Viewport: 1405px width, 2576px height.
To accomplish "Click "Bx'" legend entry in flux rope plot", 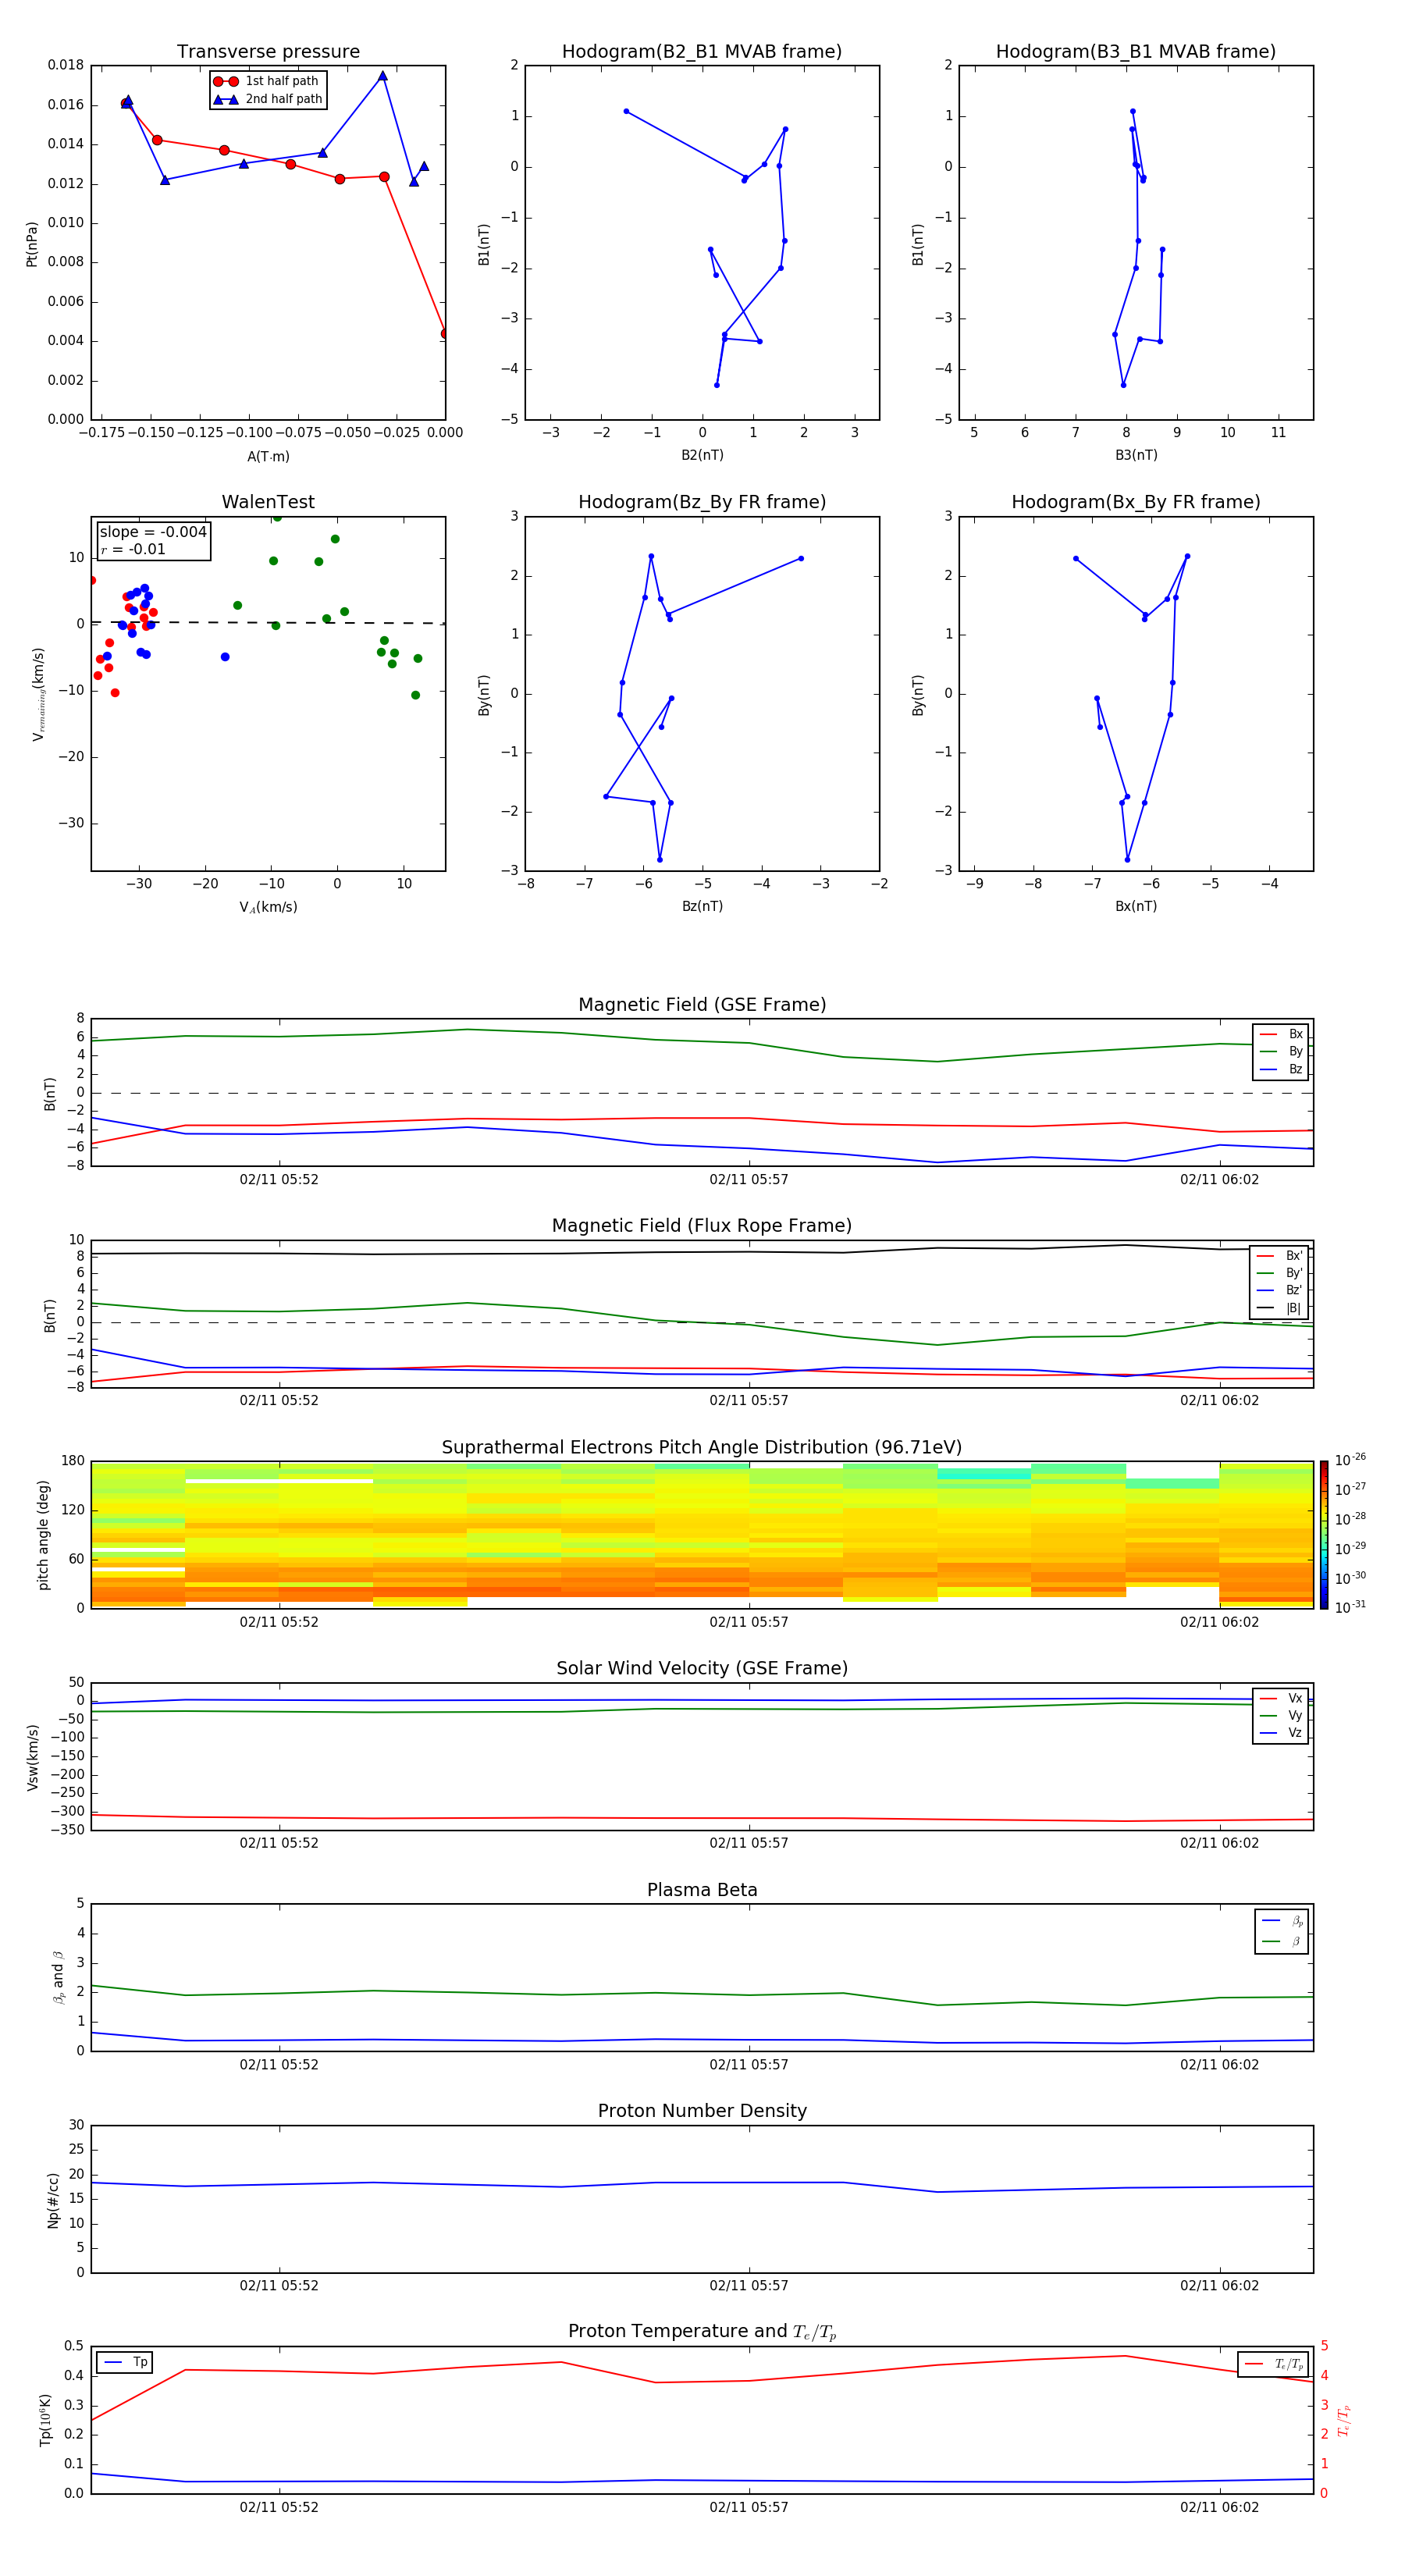I will coord(1279,1256).
